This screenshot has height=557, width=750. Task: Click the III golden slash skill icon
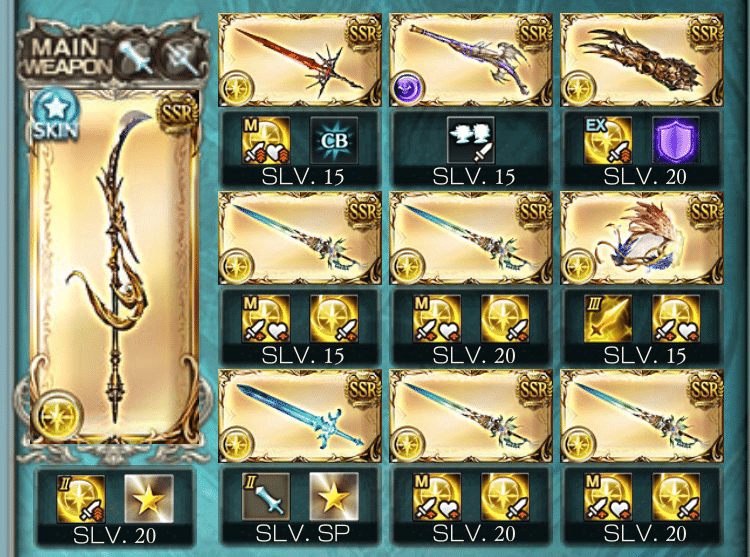click(x=608, y=318)
